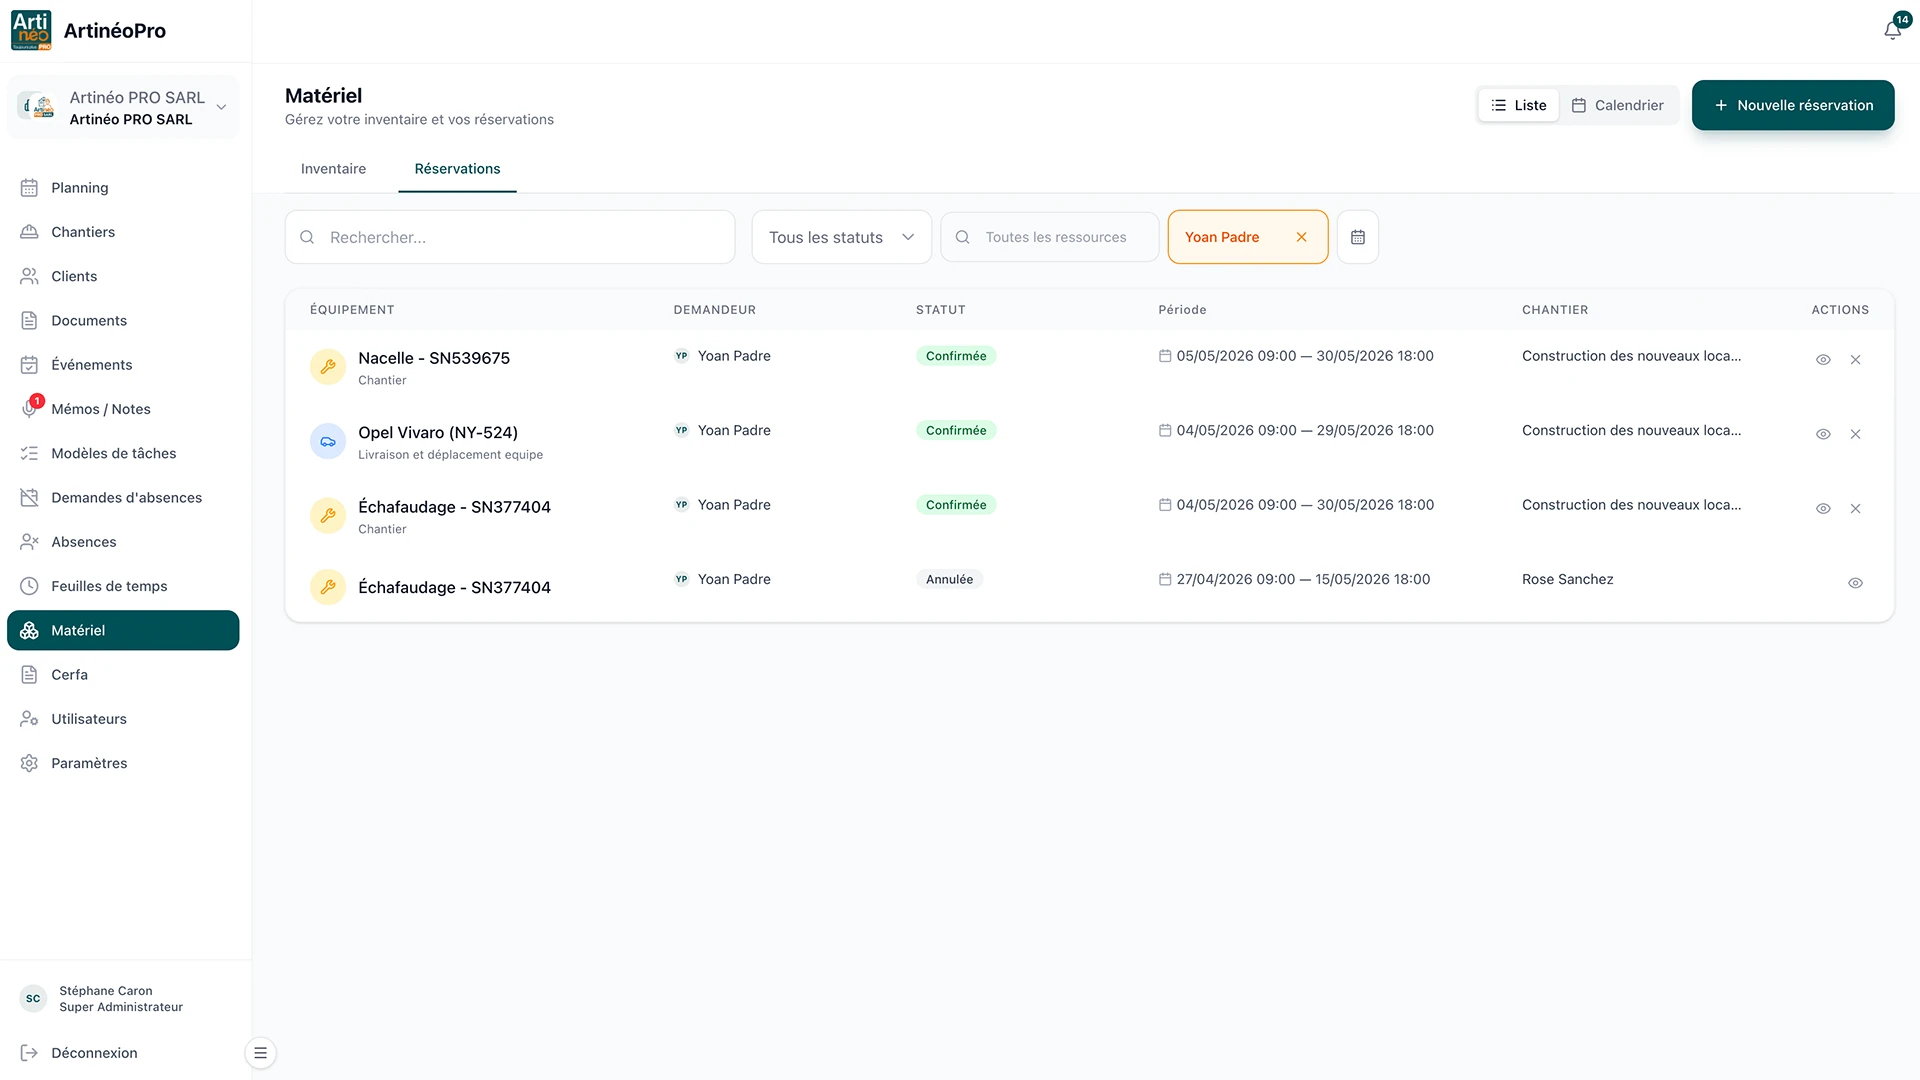1920x1080 pixels.
Task: View the Nacelle - SN539675 reservation details
Action: coord(1823,360)
